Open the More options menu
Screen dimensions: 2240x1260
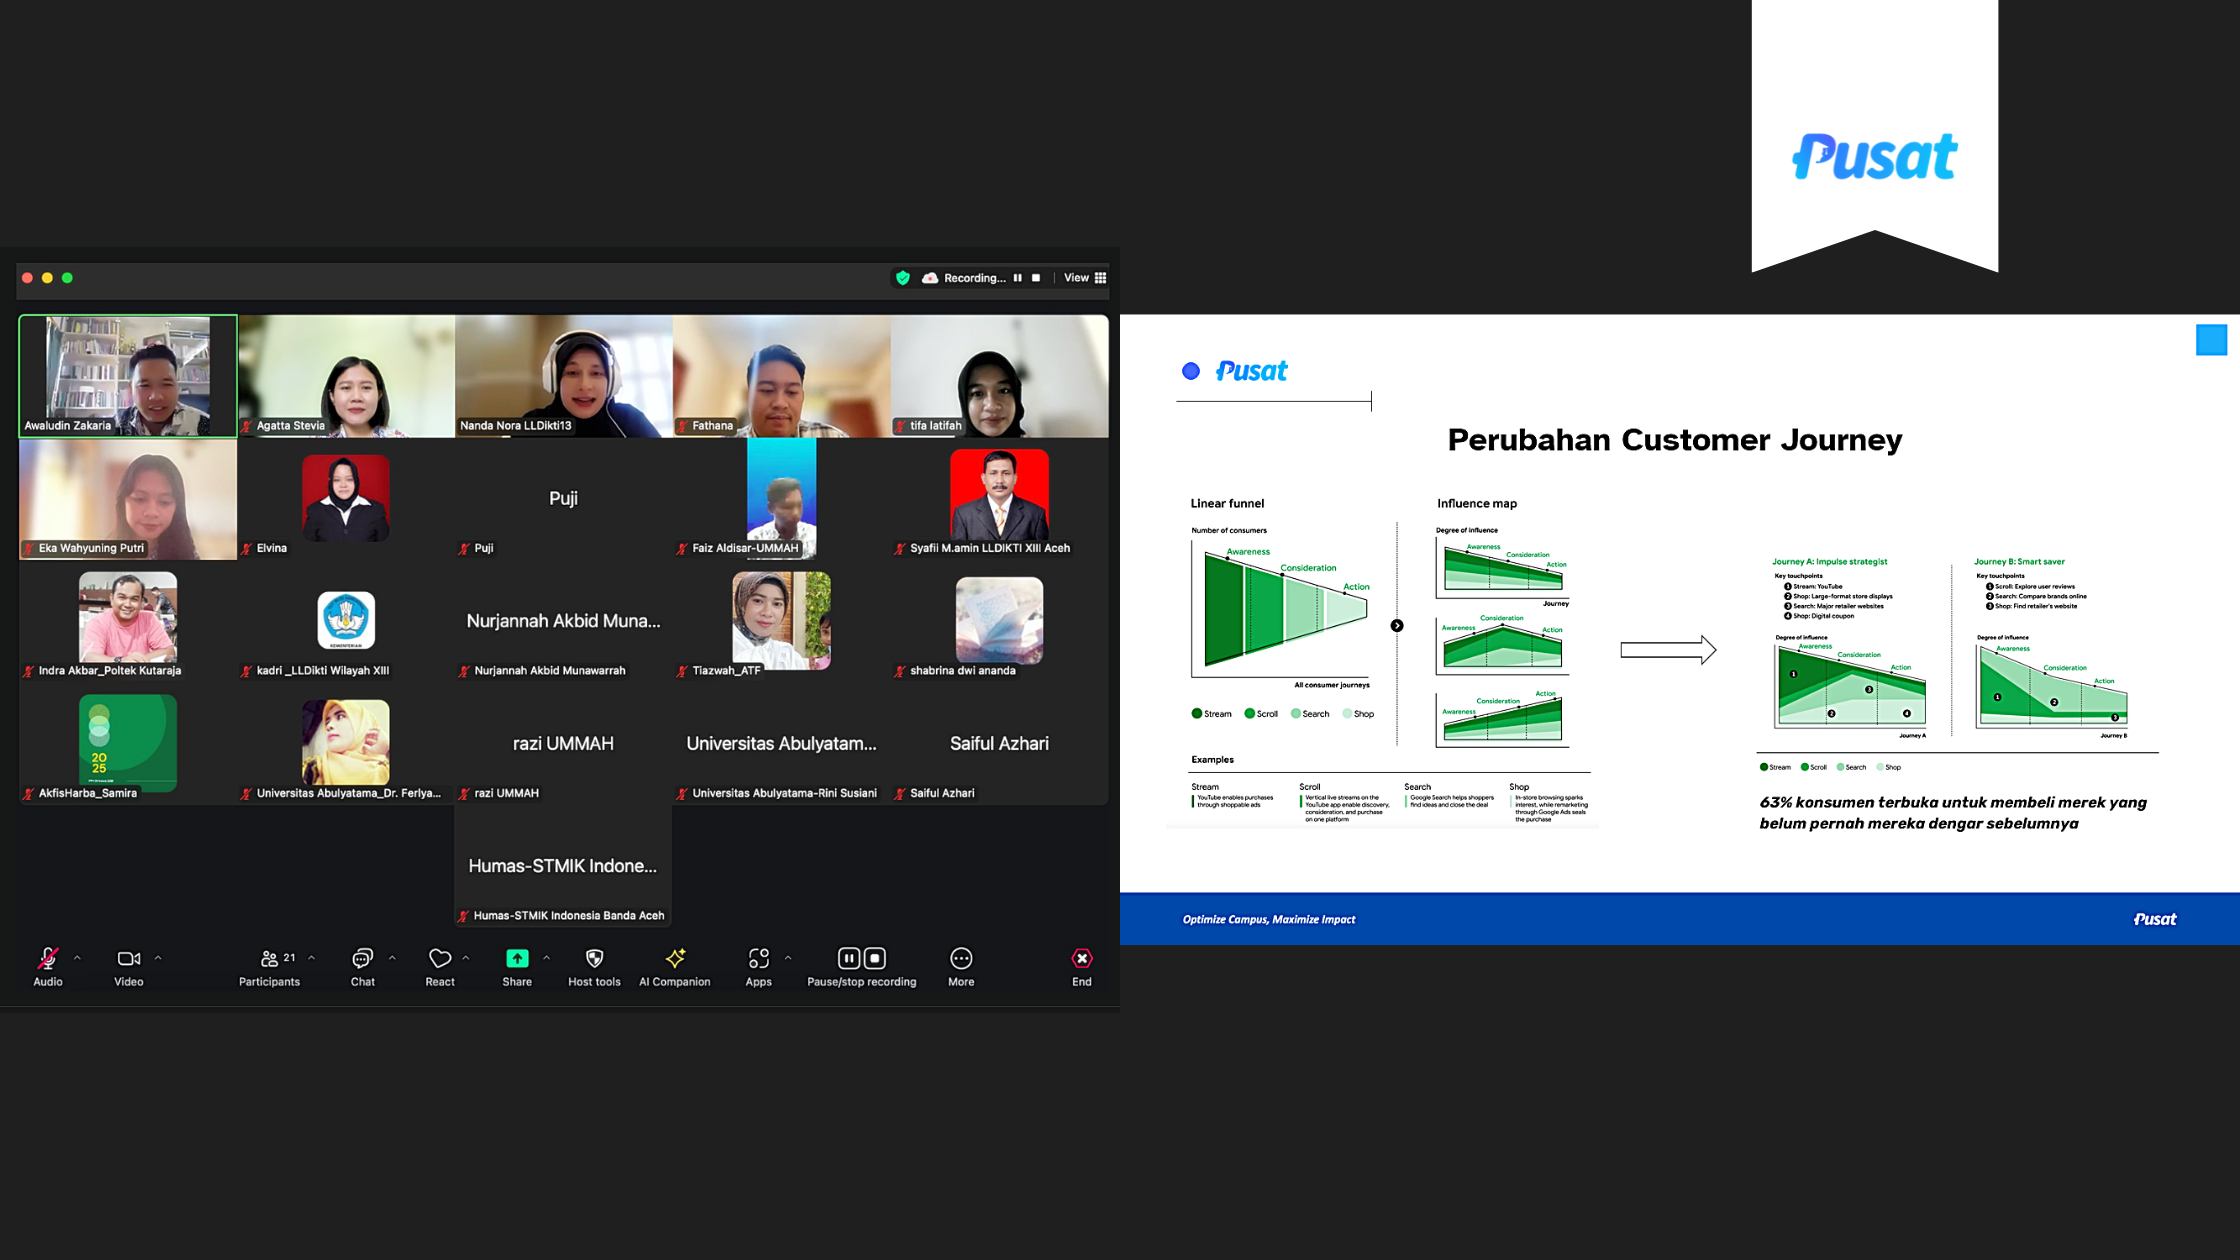pyautogui.click(x=961, y=966)
